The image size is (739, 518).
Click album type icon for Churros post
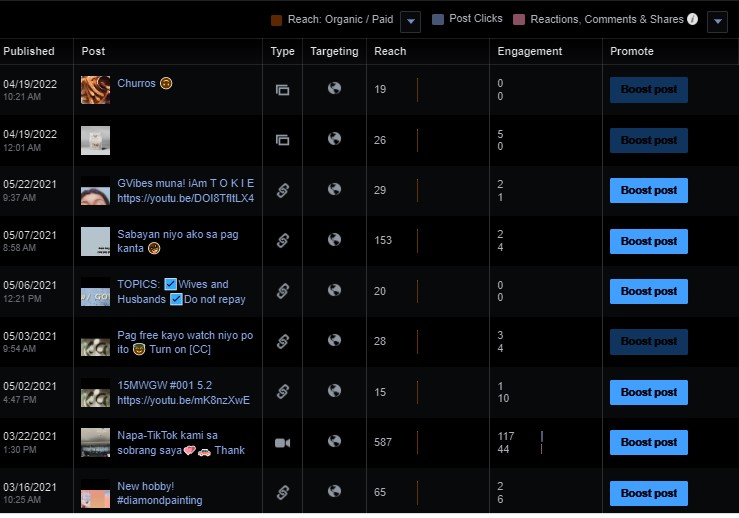click(282, 89)
